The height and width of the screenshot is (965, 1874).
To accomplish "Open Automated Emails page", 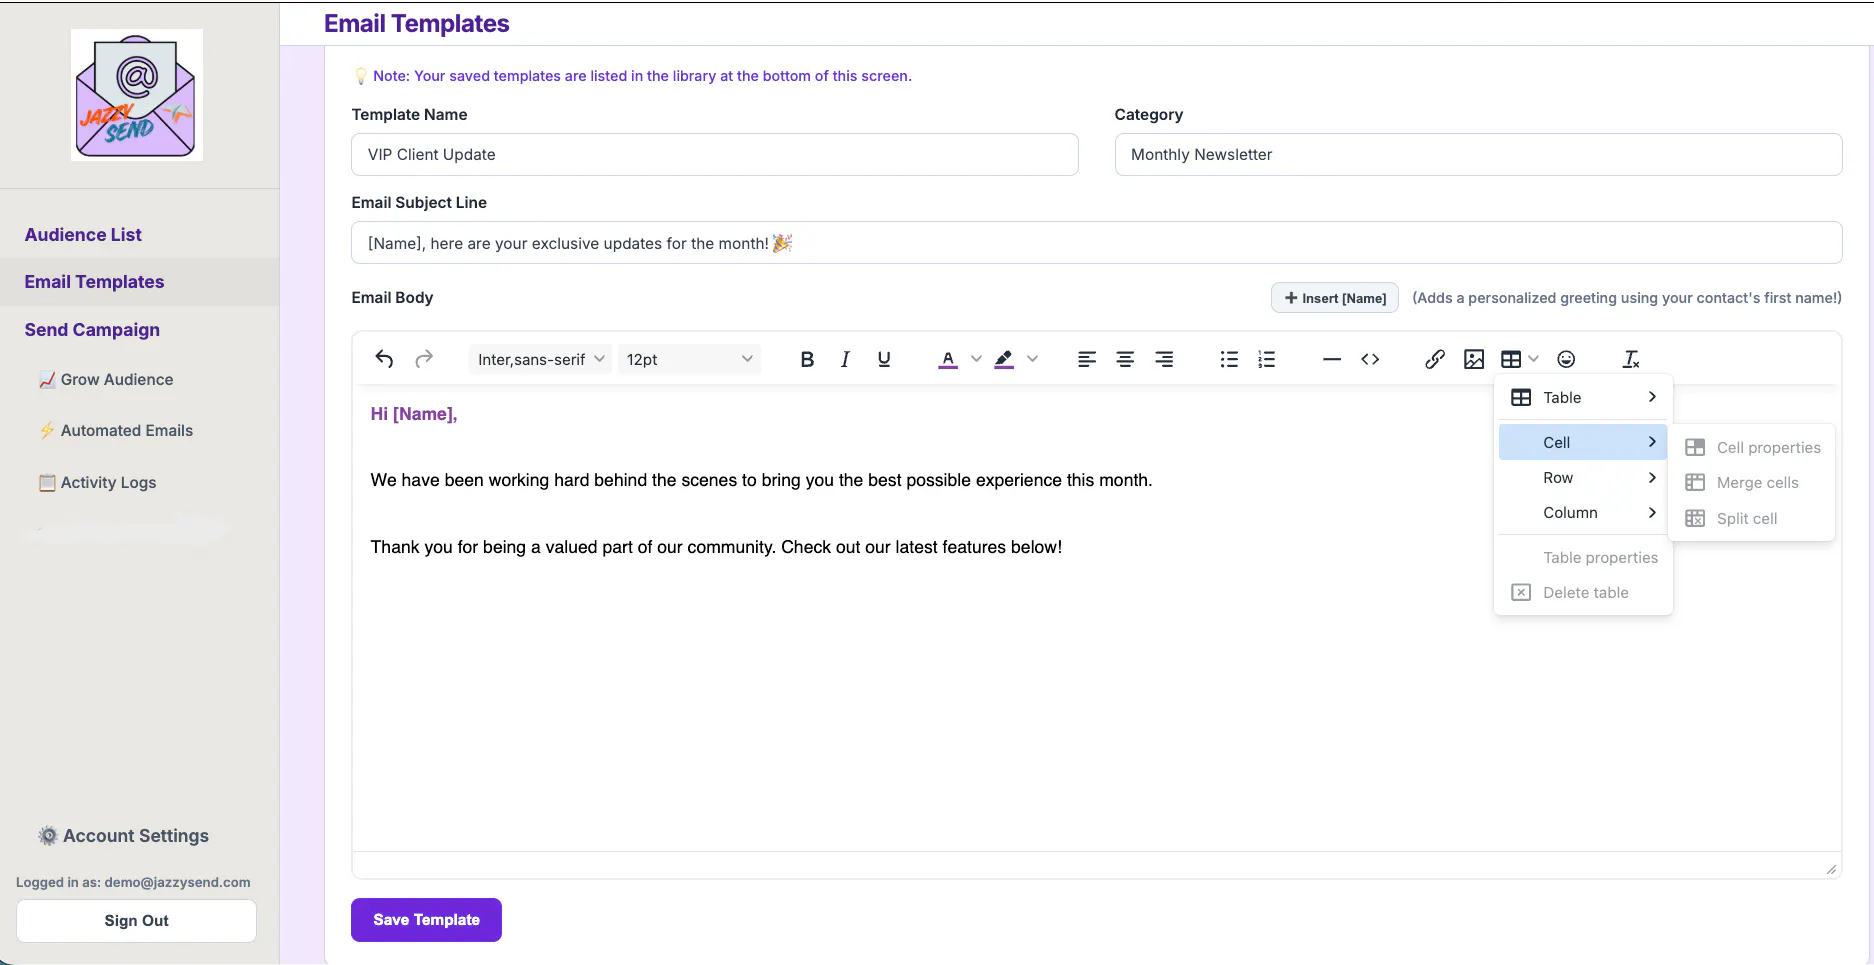I will 116,431.
